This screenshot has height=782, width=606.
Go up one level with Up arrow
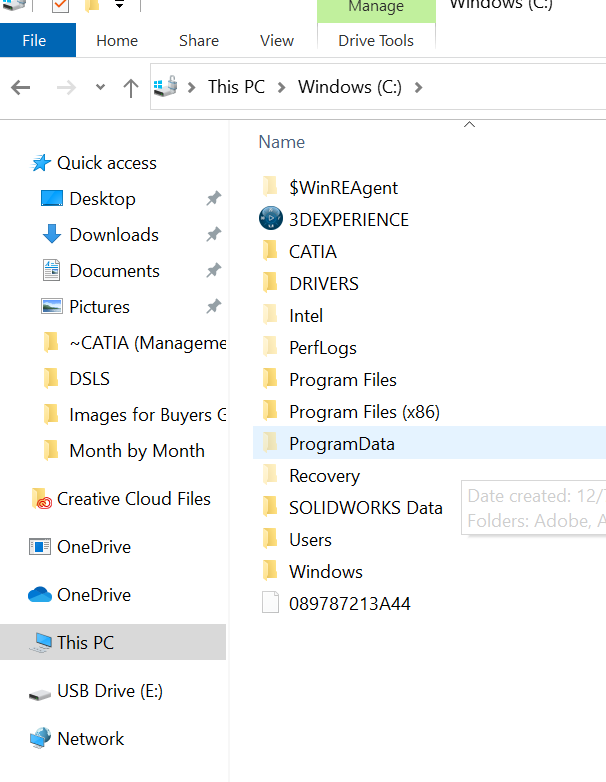click(x=131, y=88)
